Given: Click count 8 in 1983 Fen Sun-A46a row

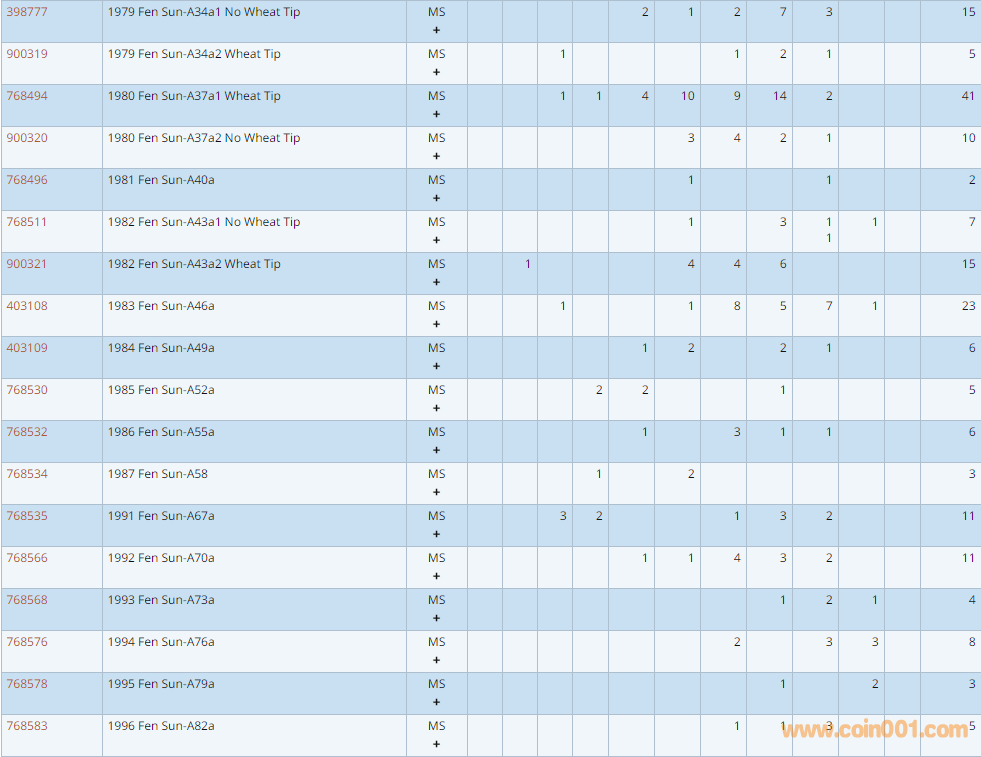Looking at the screenshot, I should tap(737, 306).
